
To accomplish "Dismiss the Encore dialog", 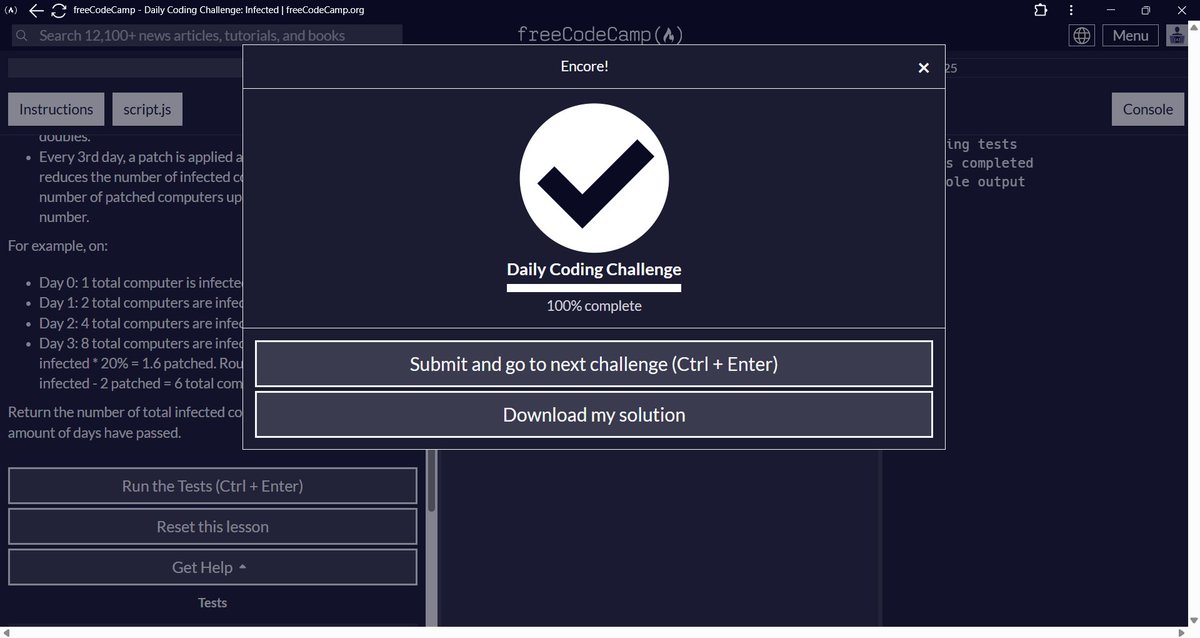I will pos(923,67).
